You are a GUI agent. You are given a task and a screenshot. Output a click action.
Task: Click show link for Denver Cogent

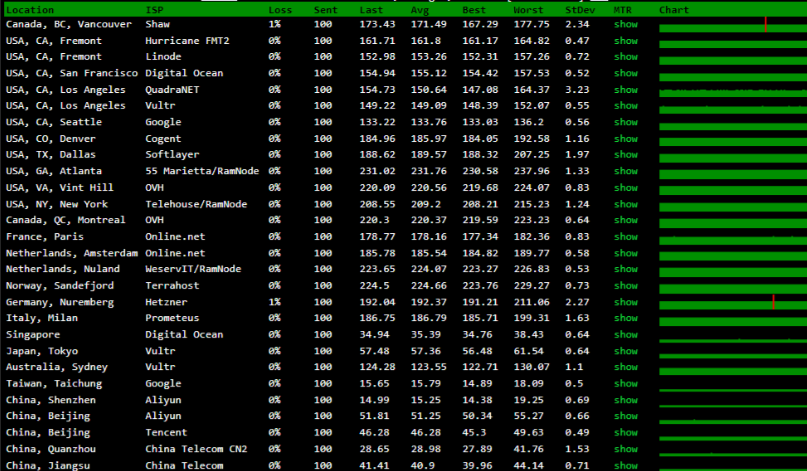point(625,138)
